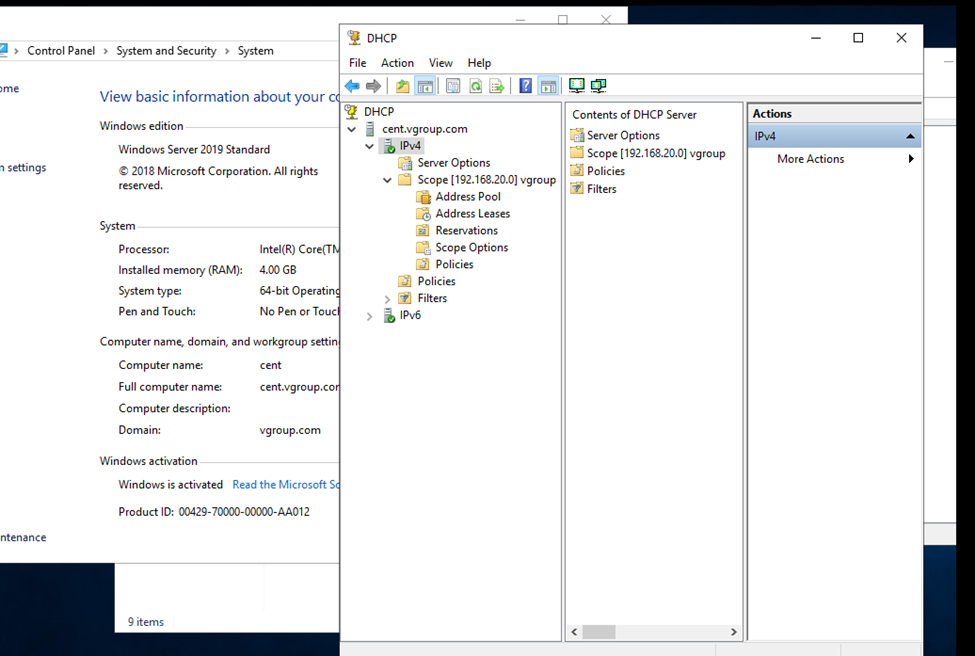Collapse the IPv4 Actions section header arrow
Viewport: 975px width, 656px height.
click(910, 136)
